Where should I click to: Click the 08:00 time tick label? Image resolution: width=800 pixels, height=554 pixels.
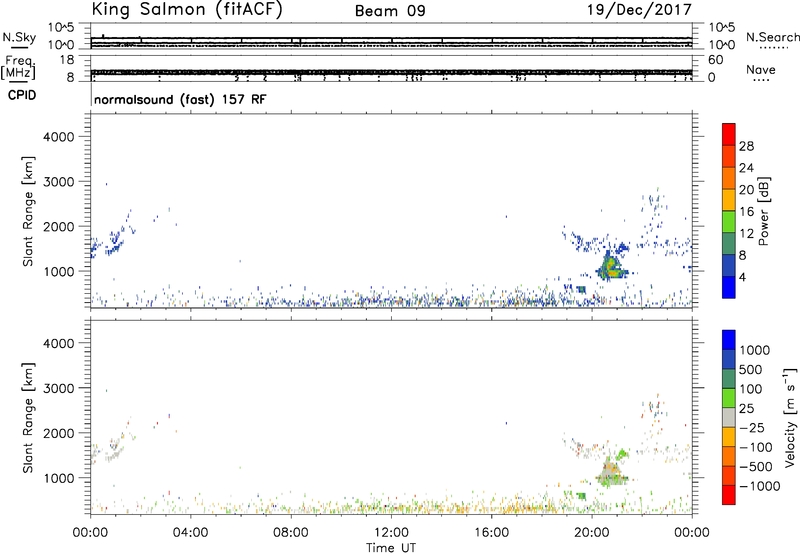click(x=291, y=533)
